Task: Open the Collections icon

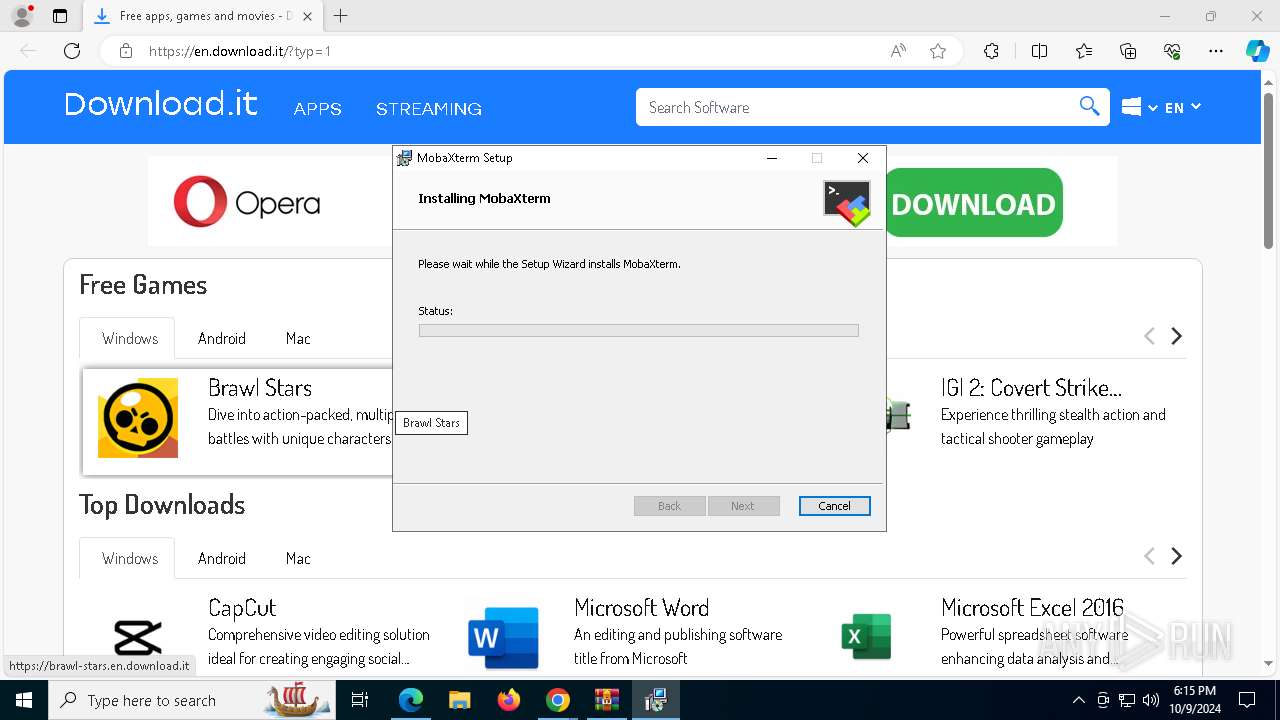Action: click(x=1128, y=51)
